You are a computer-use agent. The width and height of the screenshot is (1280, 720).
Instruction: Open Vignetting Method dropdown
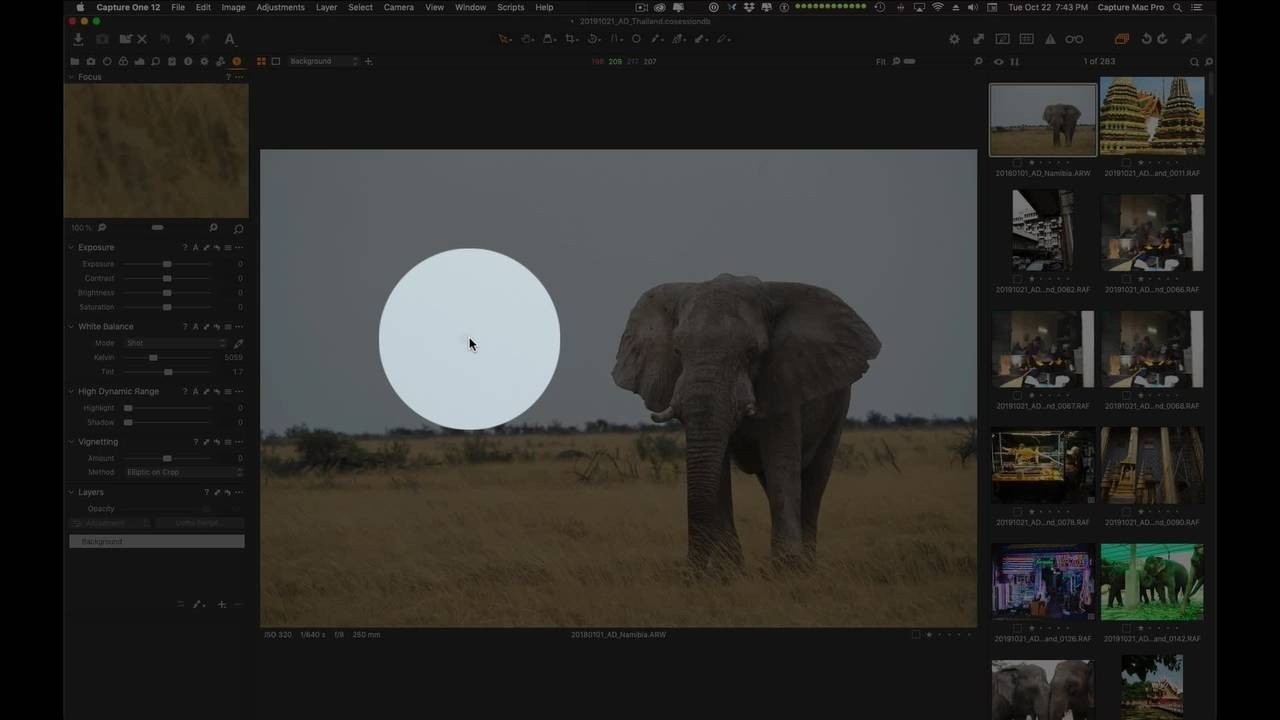point(184,472)
